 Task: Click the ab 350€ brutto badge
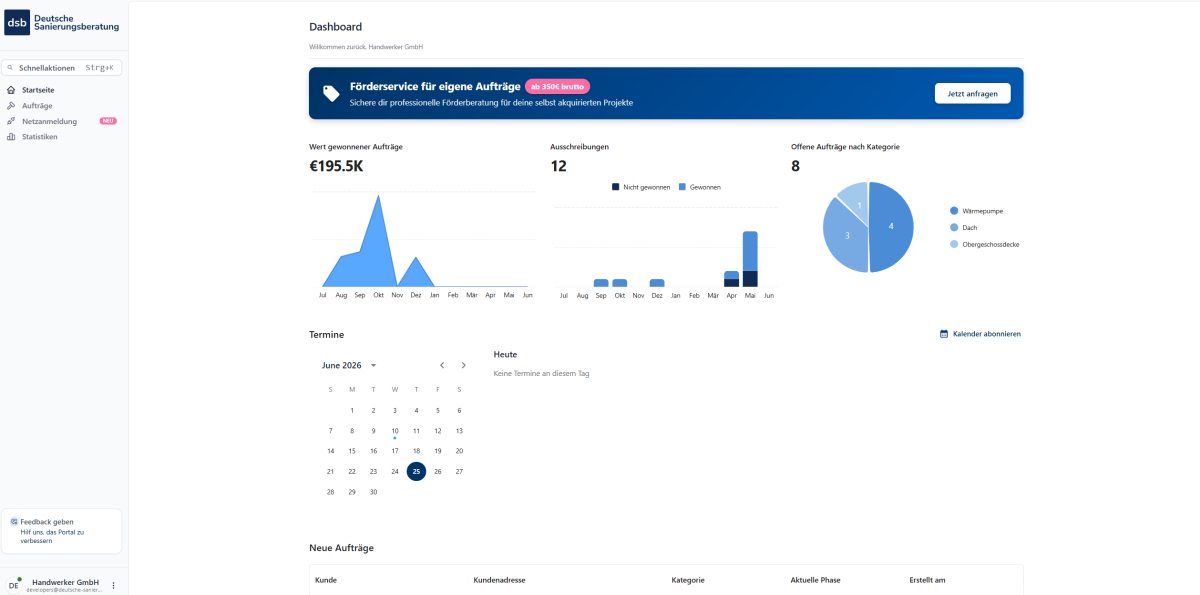[558, 87]
